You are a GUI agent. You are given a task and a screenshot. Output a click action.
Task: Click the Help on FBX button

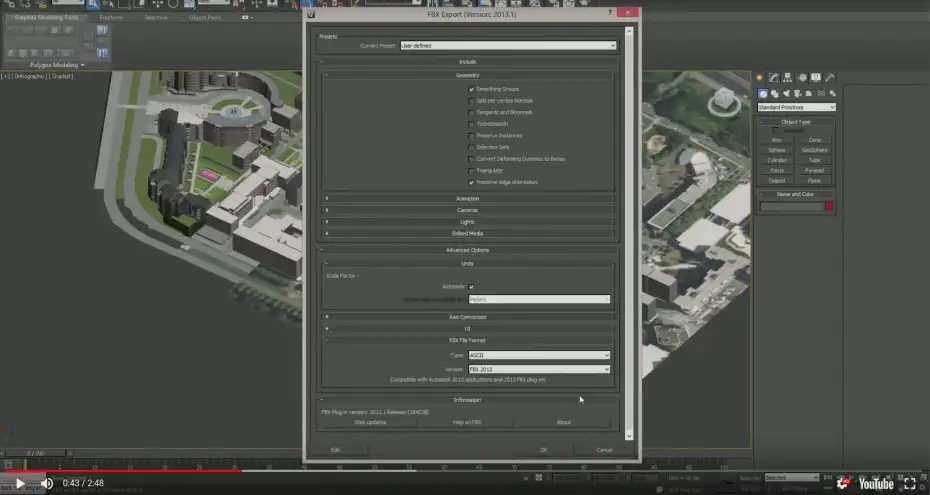coord(467,422)
